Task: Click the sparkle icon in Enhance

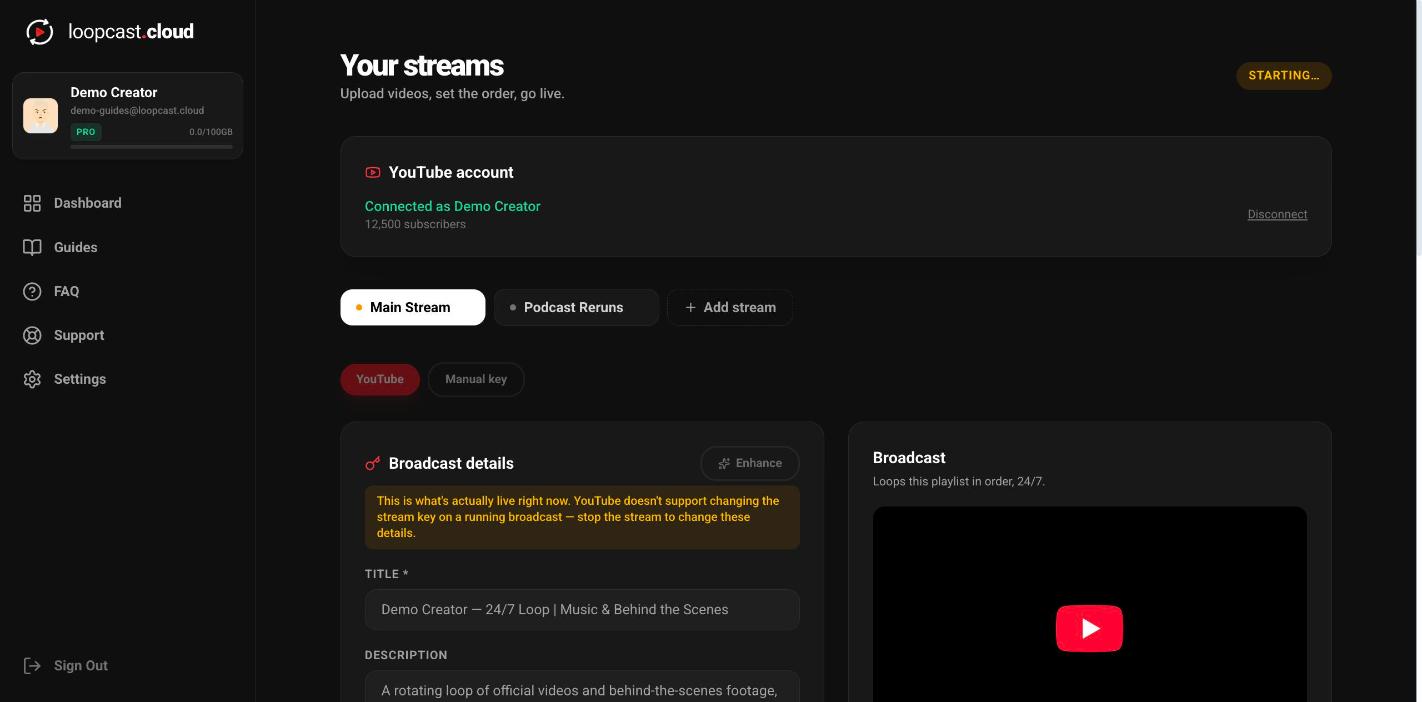Action: pyautogui.click(x=724, y=463)
